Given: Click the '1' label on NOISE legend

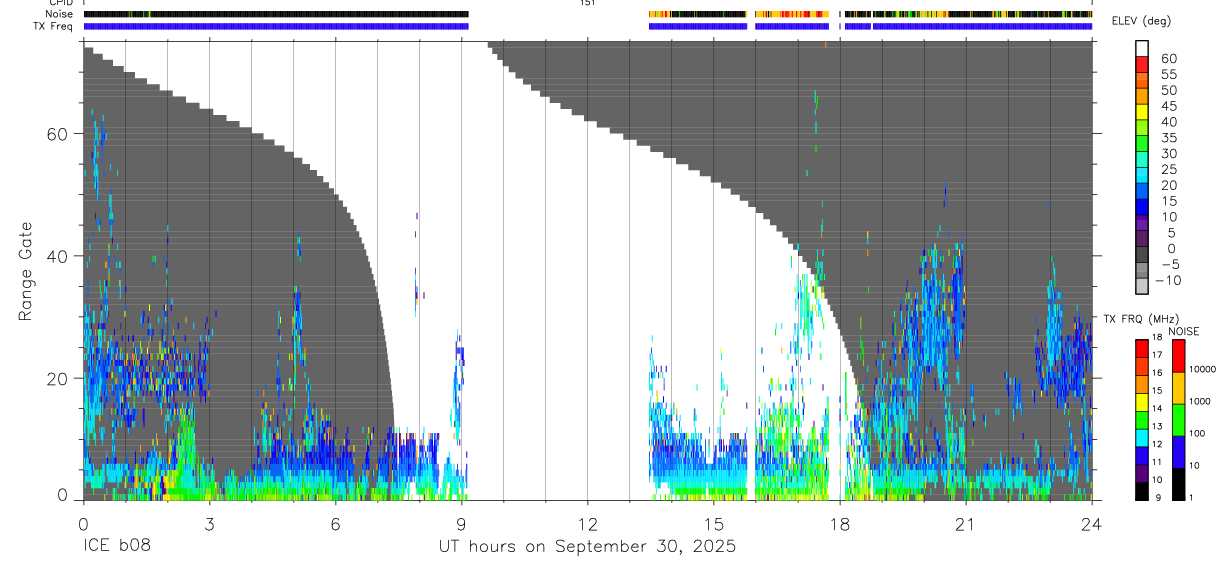Looking at the screenshot, I should click(1191, 497).
